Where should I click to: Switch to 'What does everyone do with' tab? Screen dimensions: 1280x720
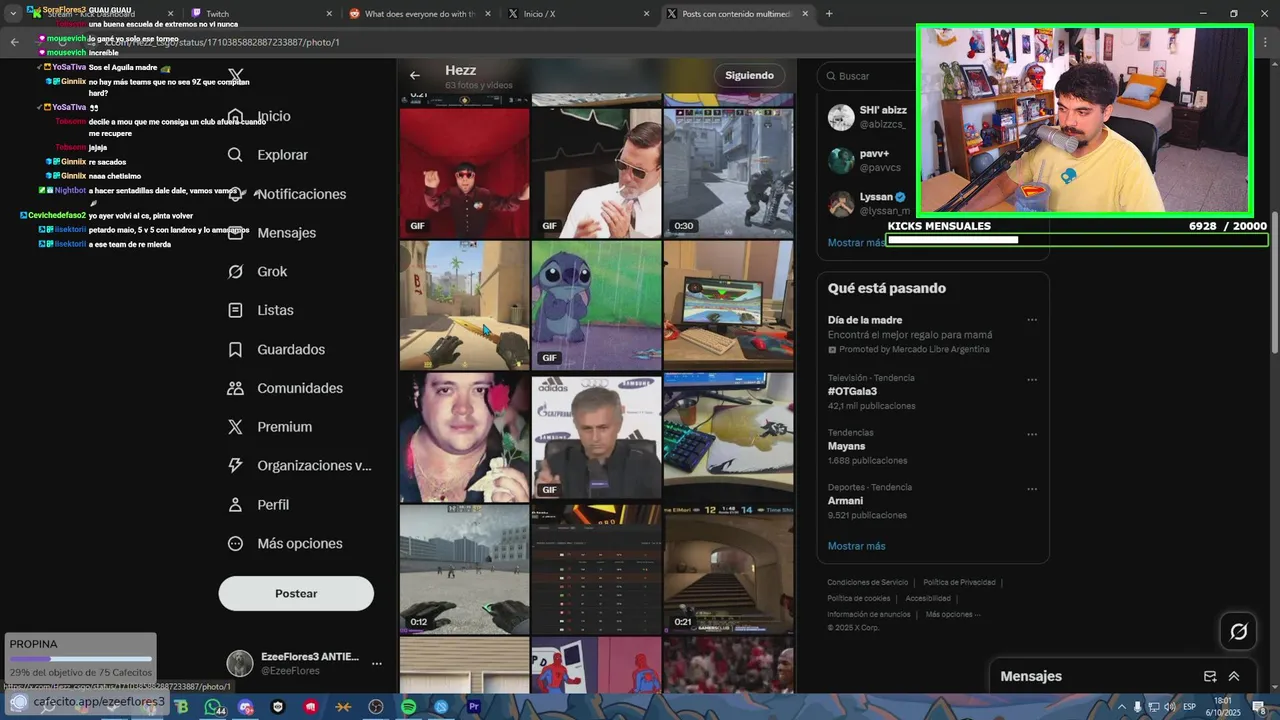click(420, 14)
